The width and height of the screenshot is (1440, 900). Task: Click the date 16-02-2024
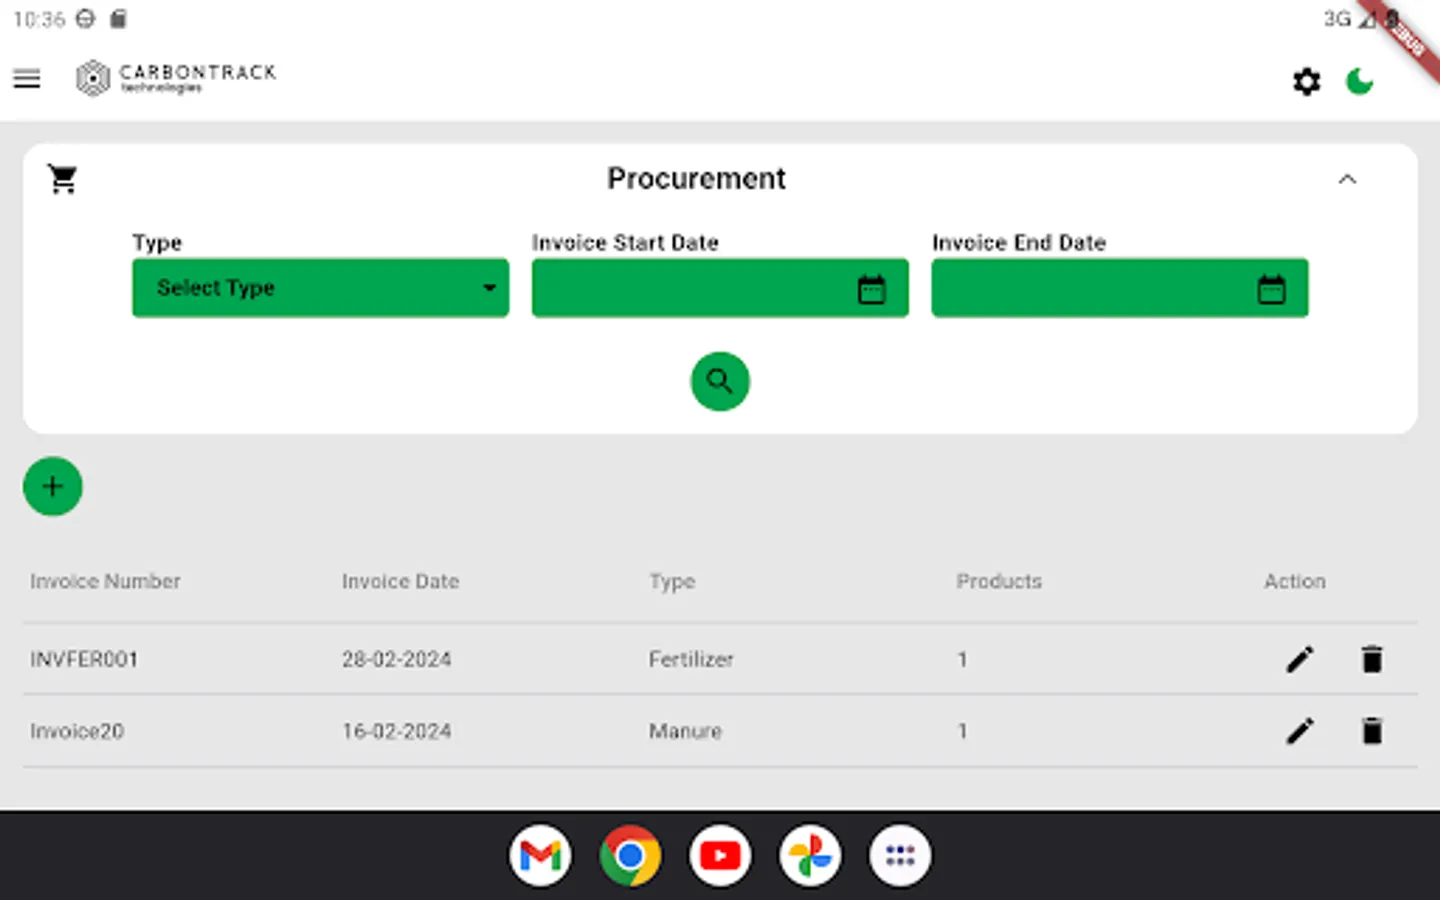397,731
